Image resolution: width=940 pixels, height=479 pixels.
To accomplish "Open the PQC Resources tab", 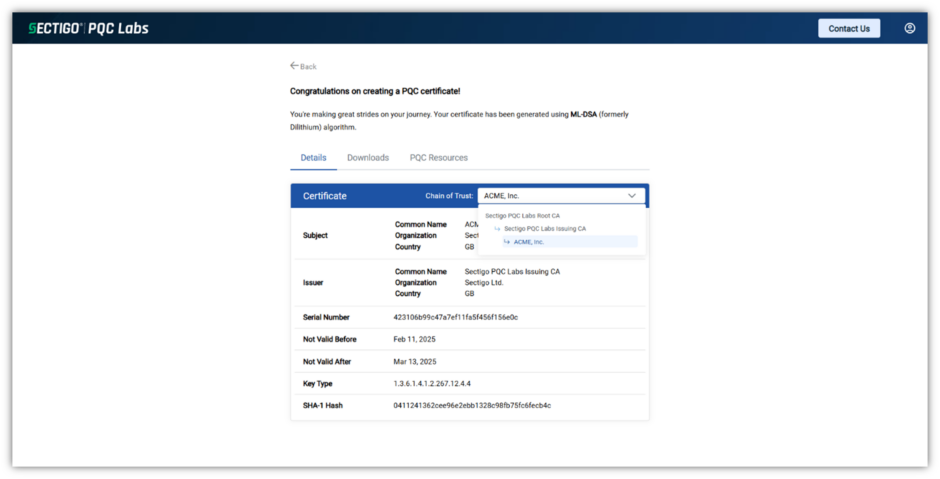I will tap(439, 158).
